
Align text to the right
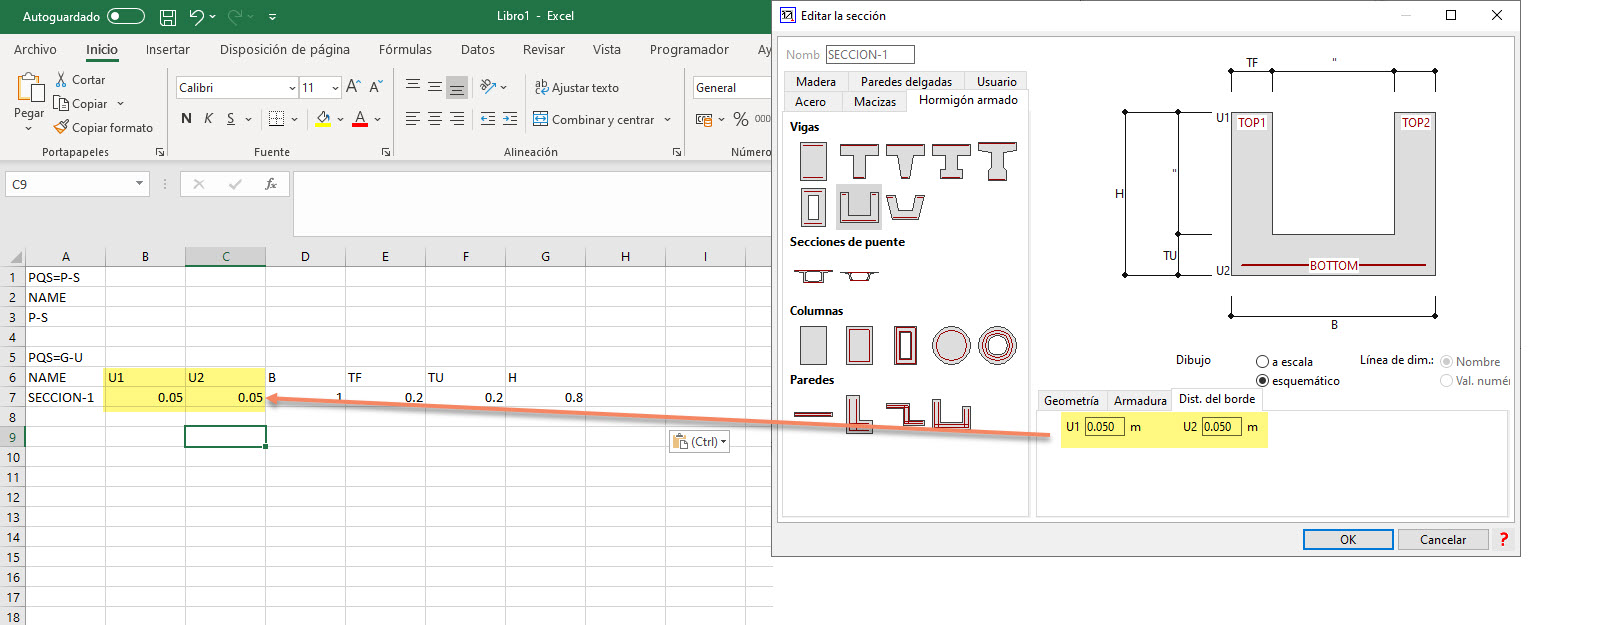(457, 119)
